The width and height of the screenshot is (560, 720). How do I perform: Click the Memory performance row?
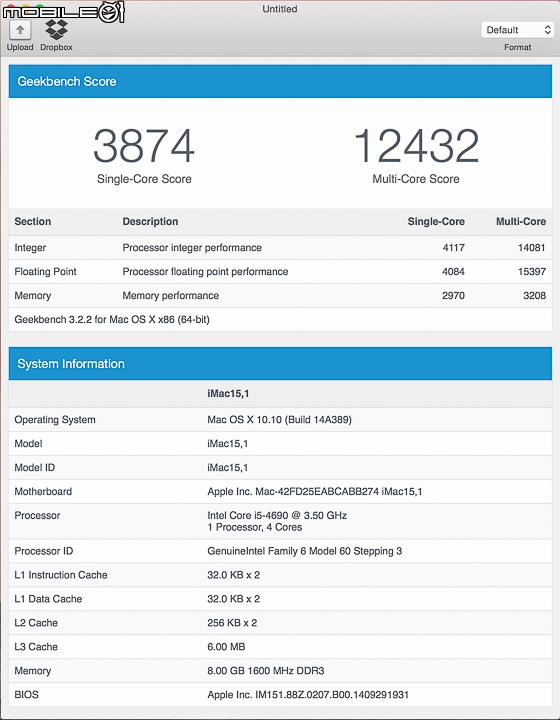tap(280, 295)
